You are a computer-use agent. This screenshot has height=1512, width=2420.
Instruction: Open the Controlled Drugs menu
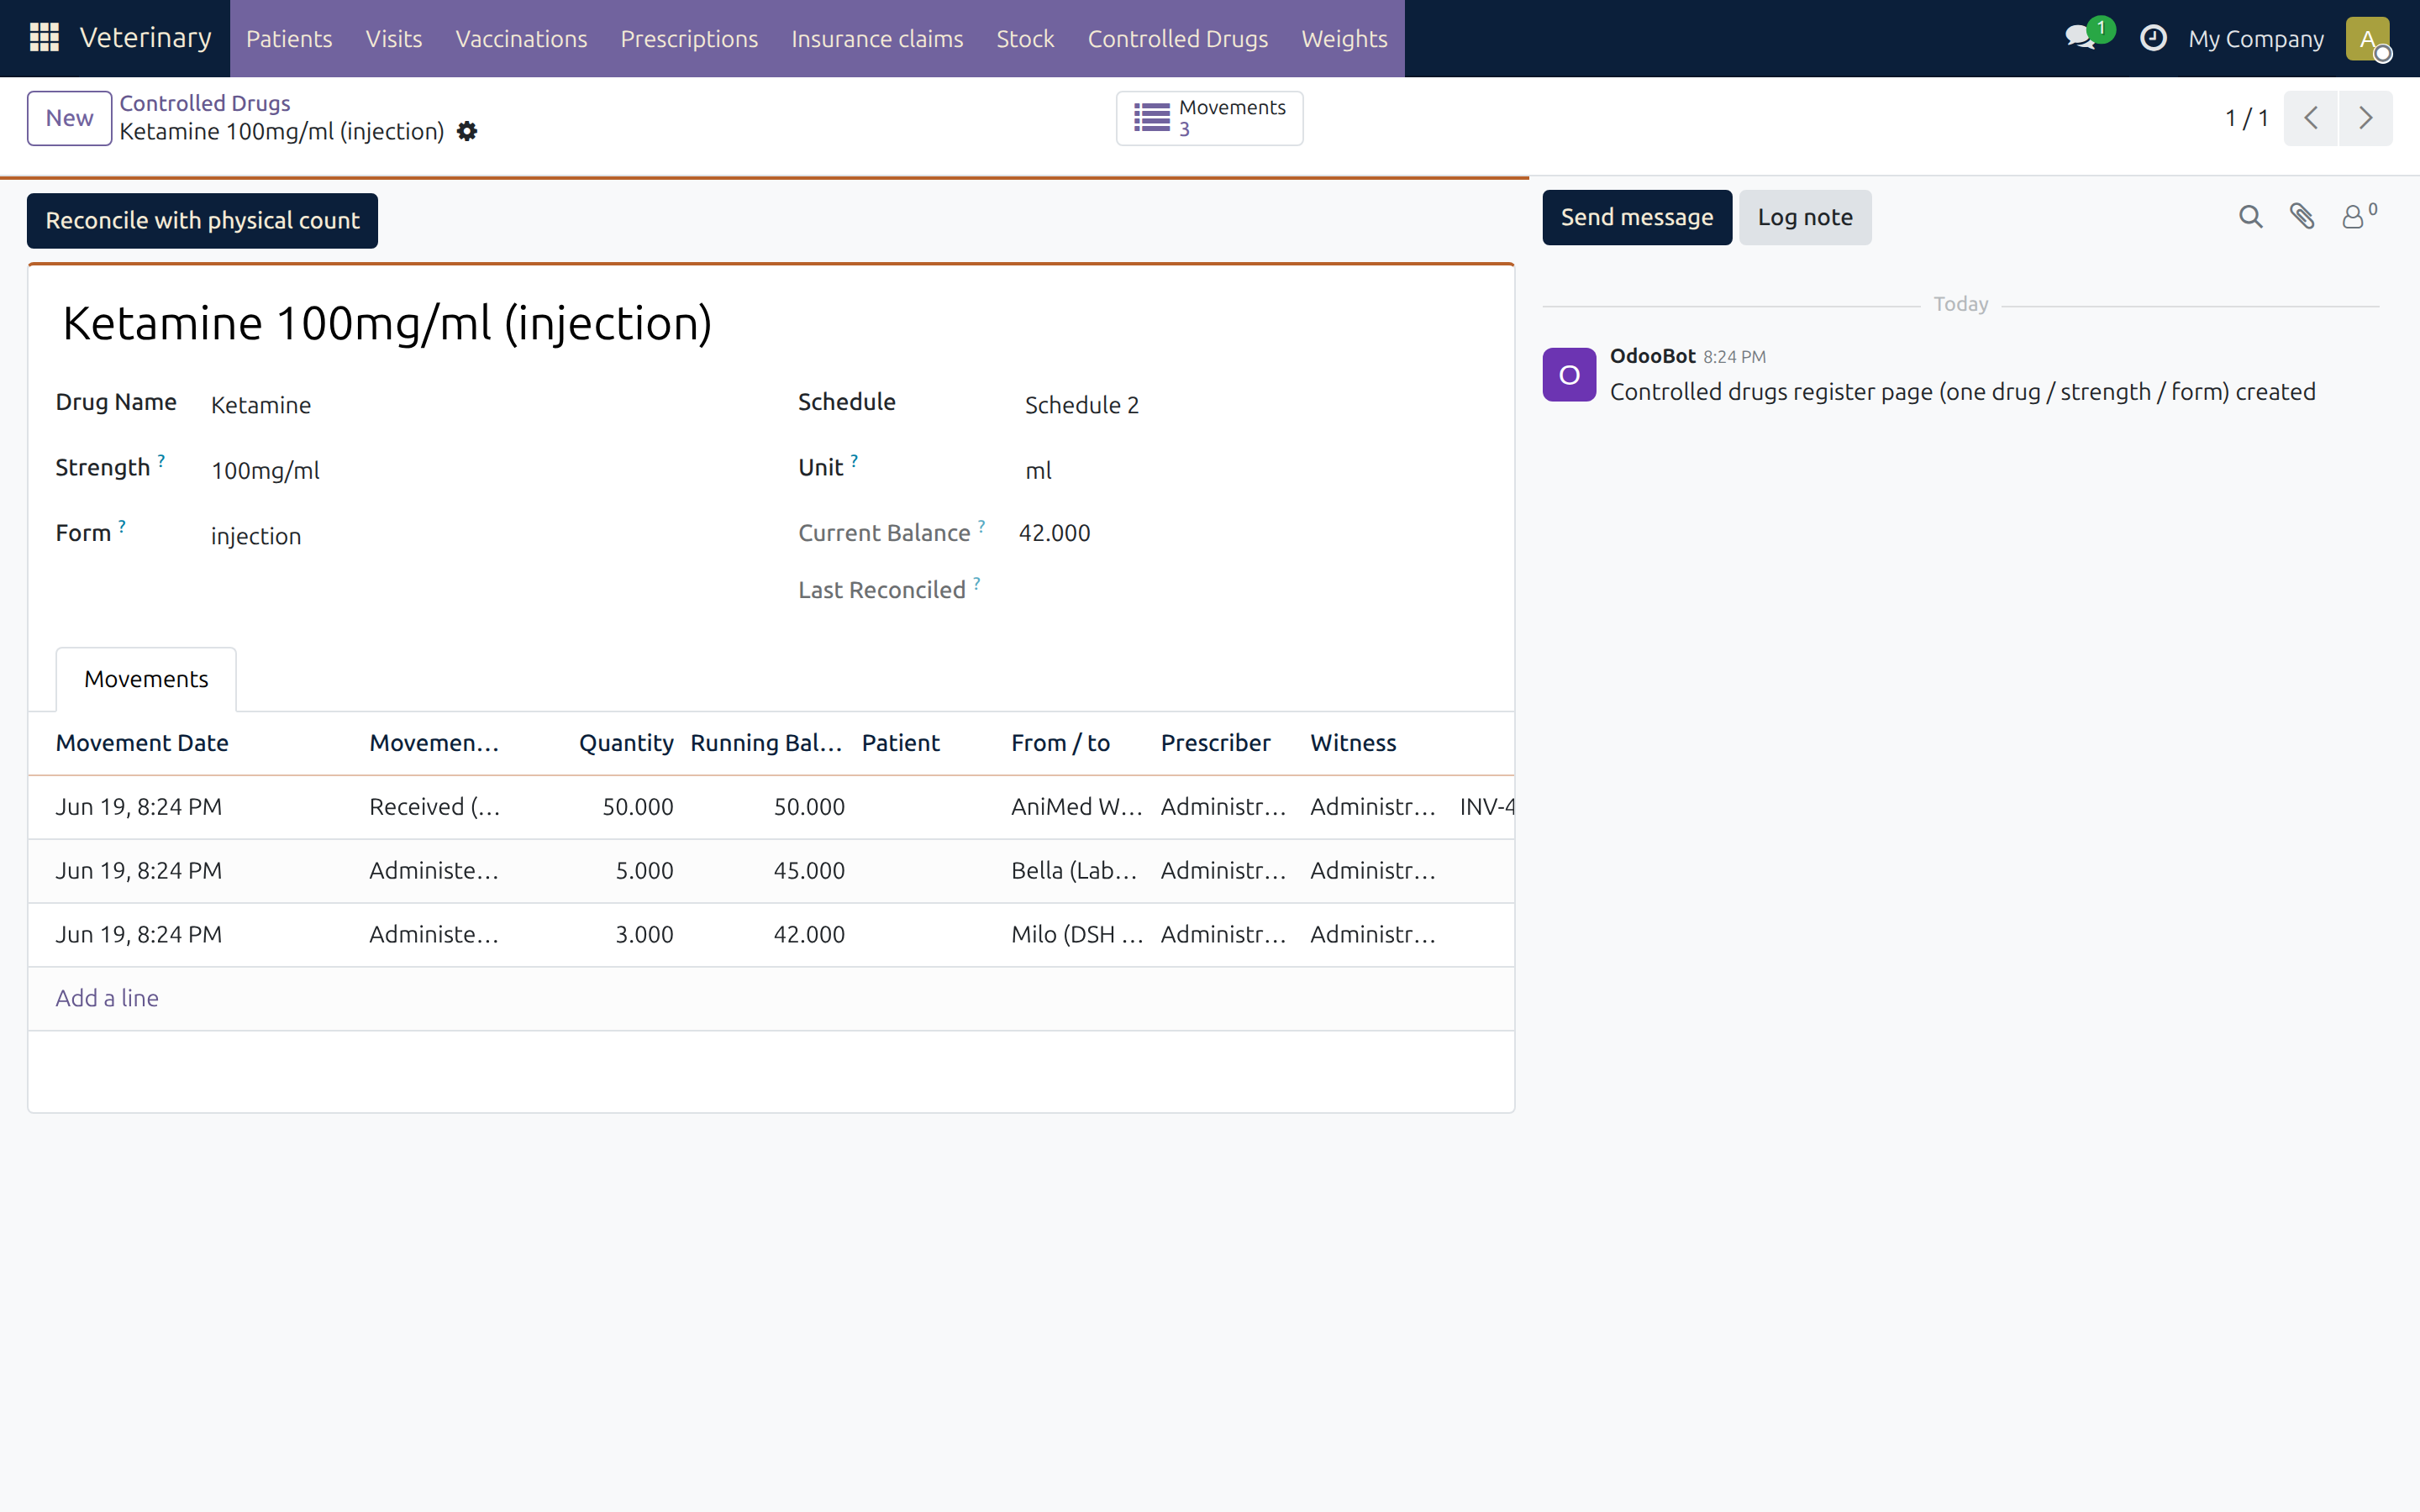click(1177, 38)
